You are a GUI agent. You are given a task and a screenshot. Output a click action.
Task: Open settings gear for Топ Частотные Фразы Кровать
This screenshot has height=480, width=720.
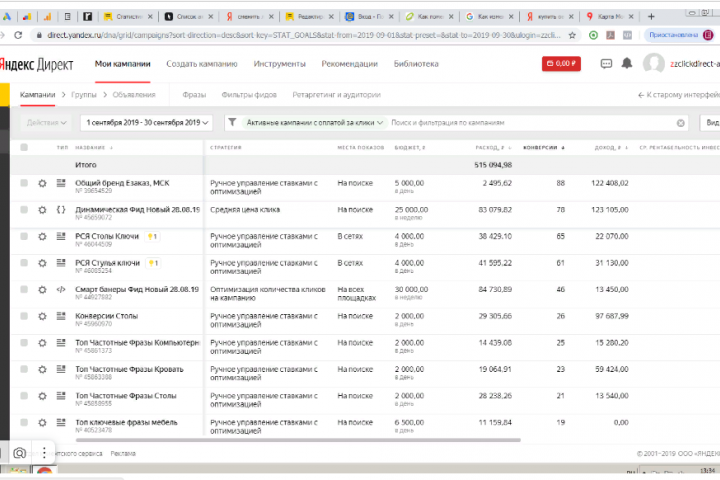[42, 370]
